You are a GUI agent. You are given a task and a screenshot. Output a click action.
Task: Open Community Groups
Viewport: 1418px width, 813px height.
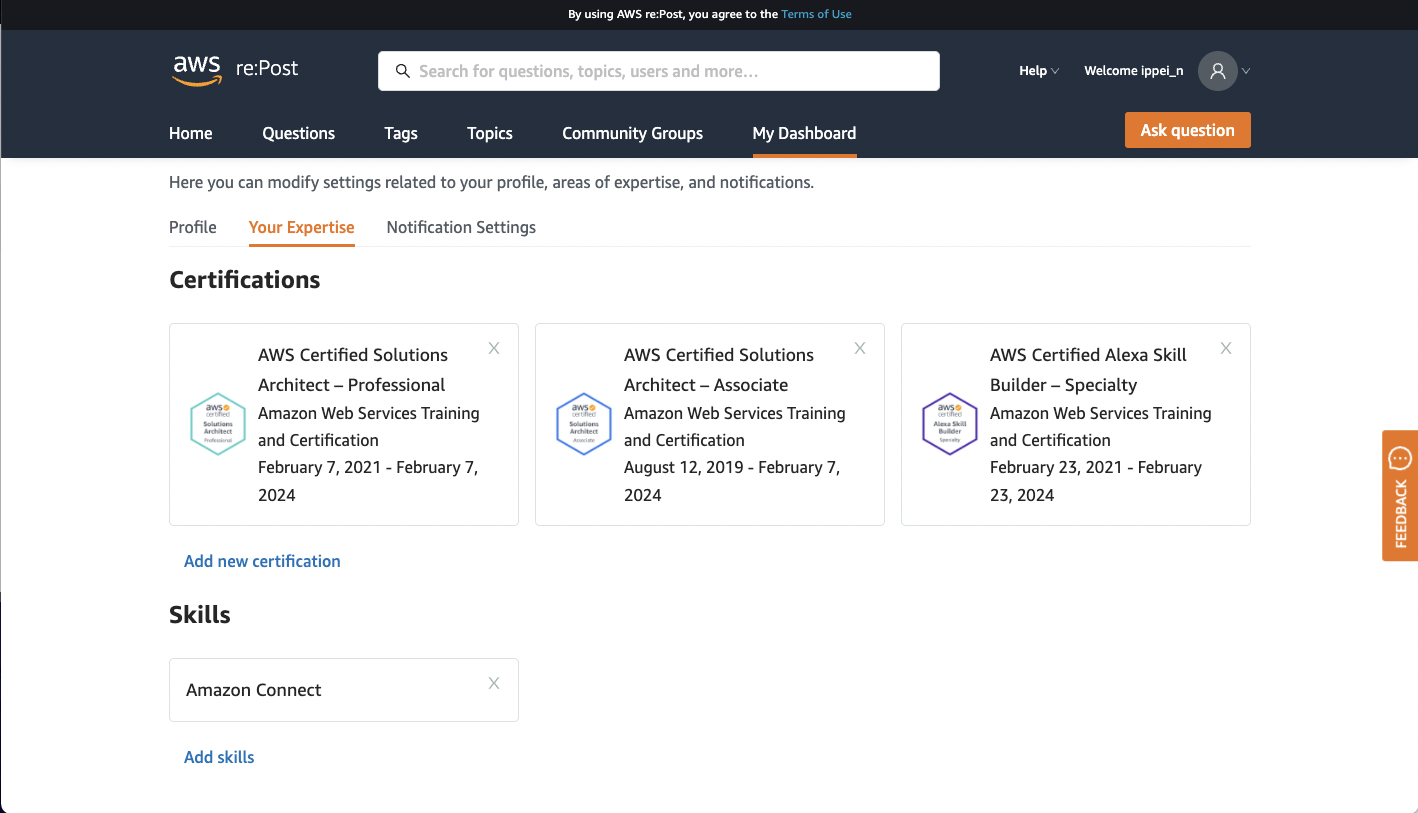(x=633, y=133)
